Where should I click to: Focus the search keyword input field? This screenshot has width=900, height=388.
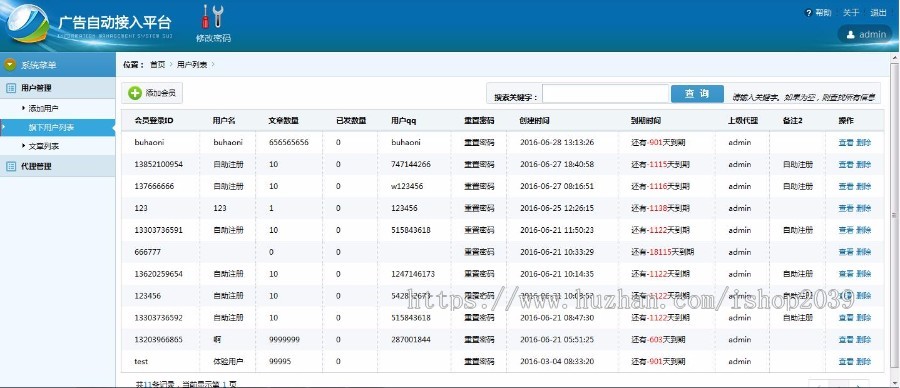click(606, 94)
